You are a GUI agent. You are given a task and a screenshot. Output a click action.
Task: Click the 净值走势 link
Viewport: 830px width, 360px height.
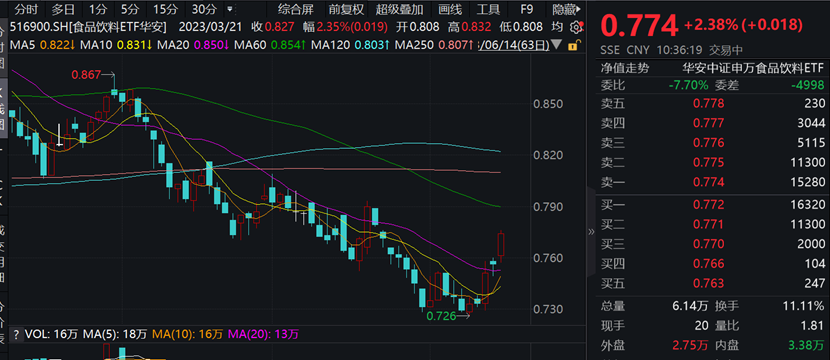tap(625, 68)
